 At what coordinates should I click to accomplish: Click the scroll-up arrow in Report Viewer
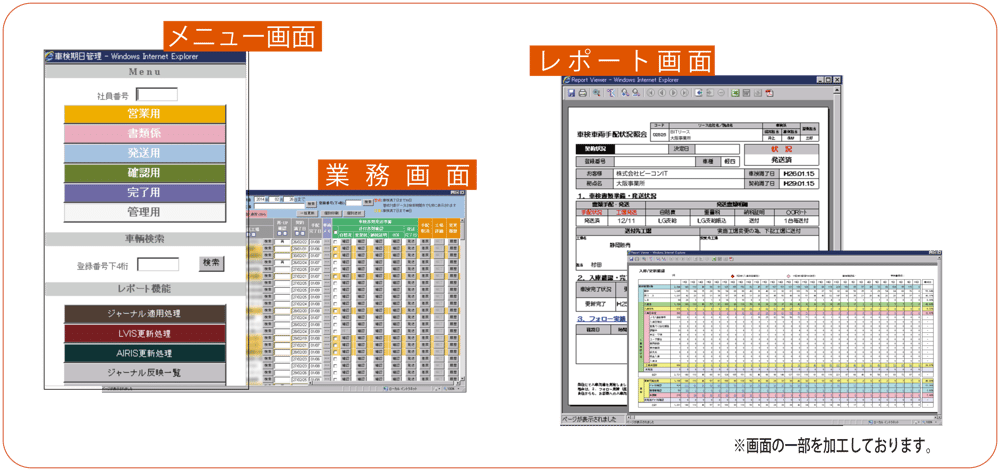coord(837,90)
